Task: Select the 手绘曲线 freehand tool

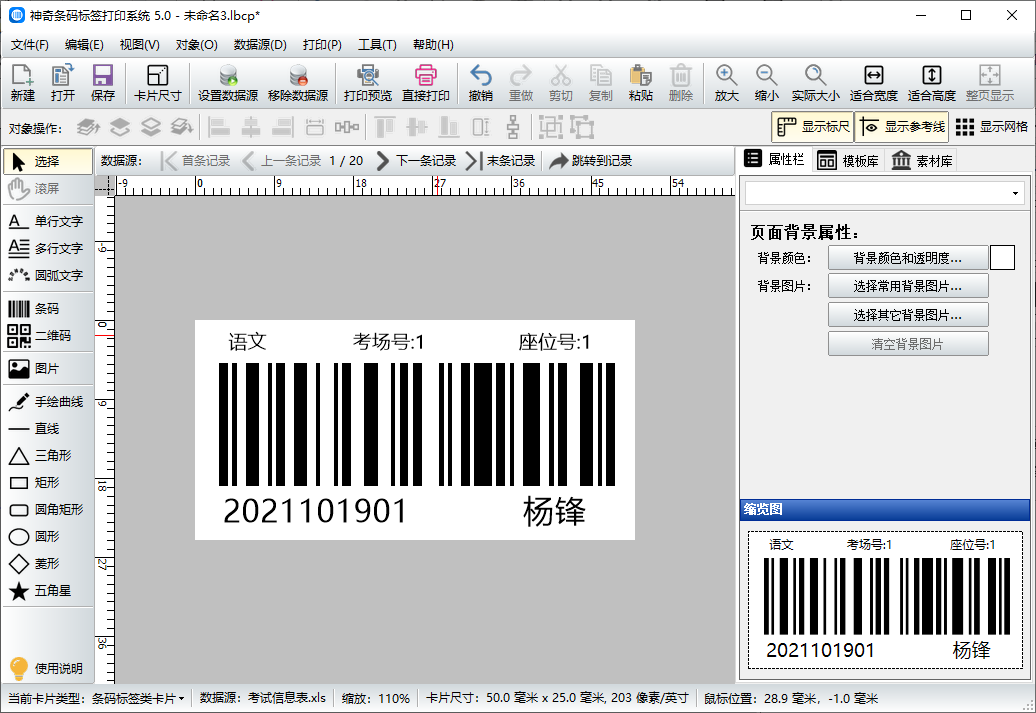Action: [x=48, y=402]
